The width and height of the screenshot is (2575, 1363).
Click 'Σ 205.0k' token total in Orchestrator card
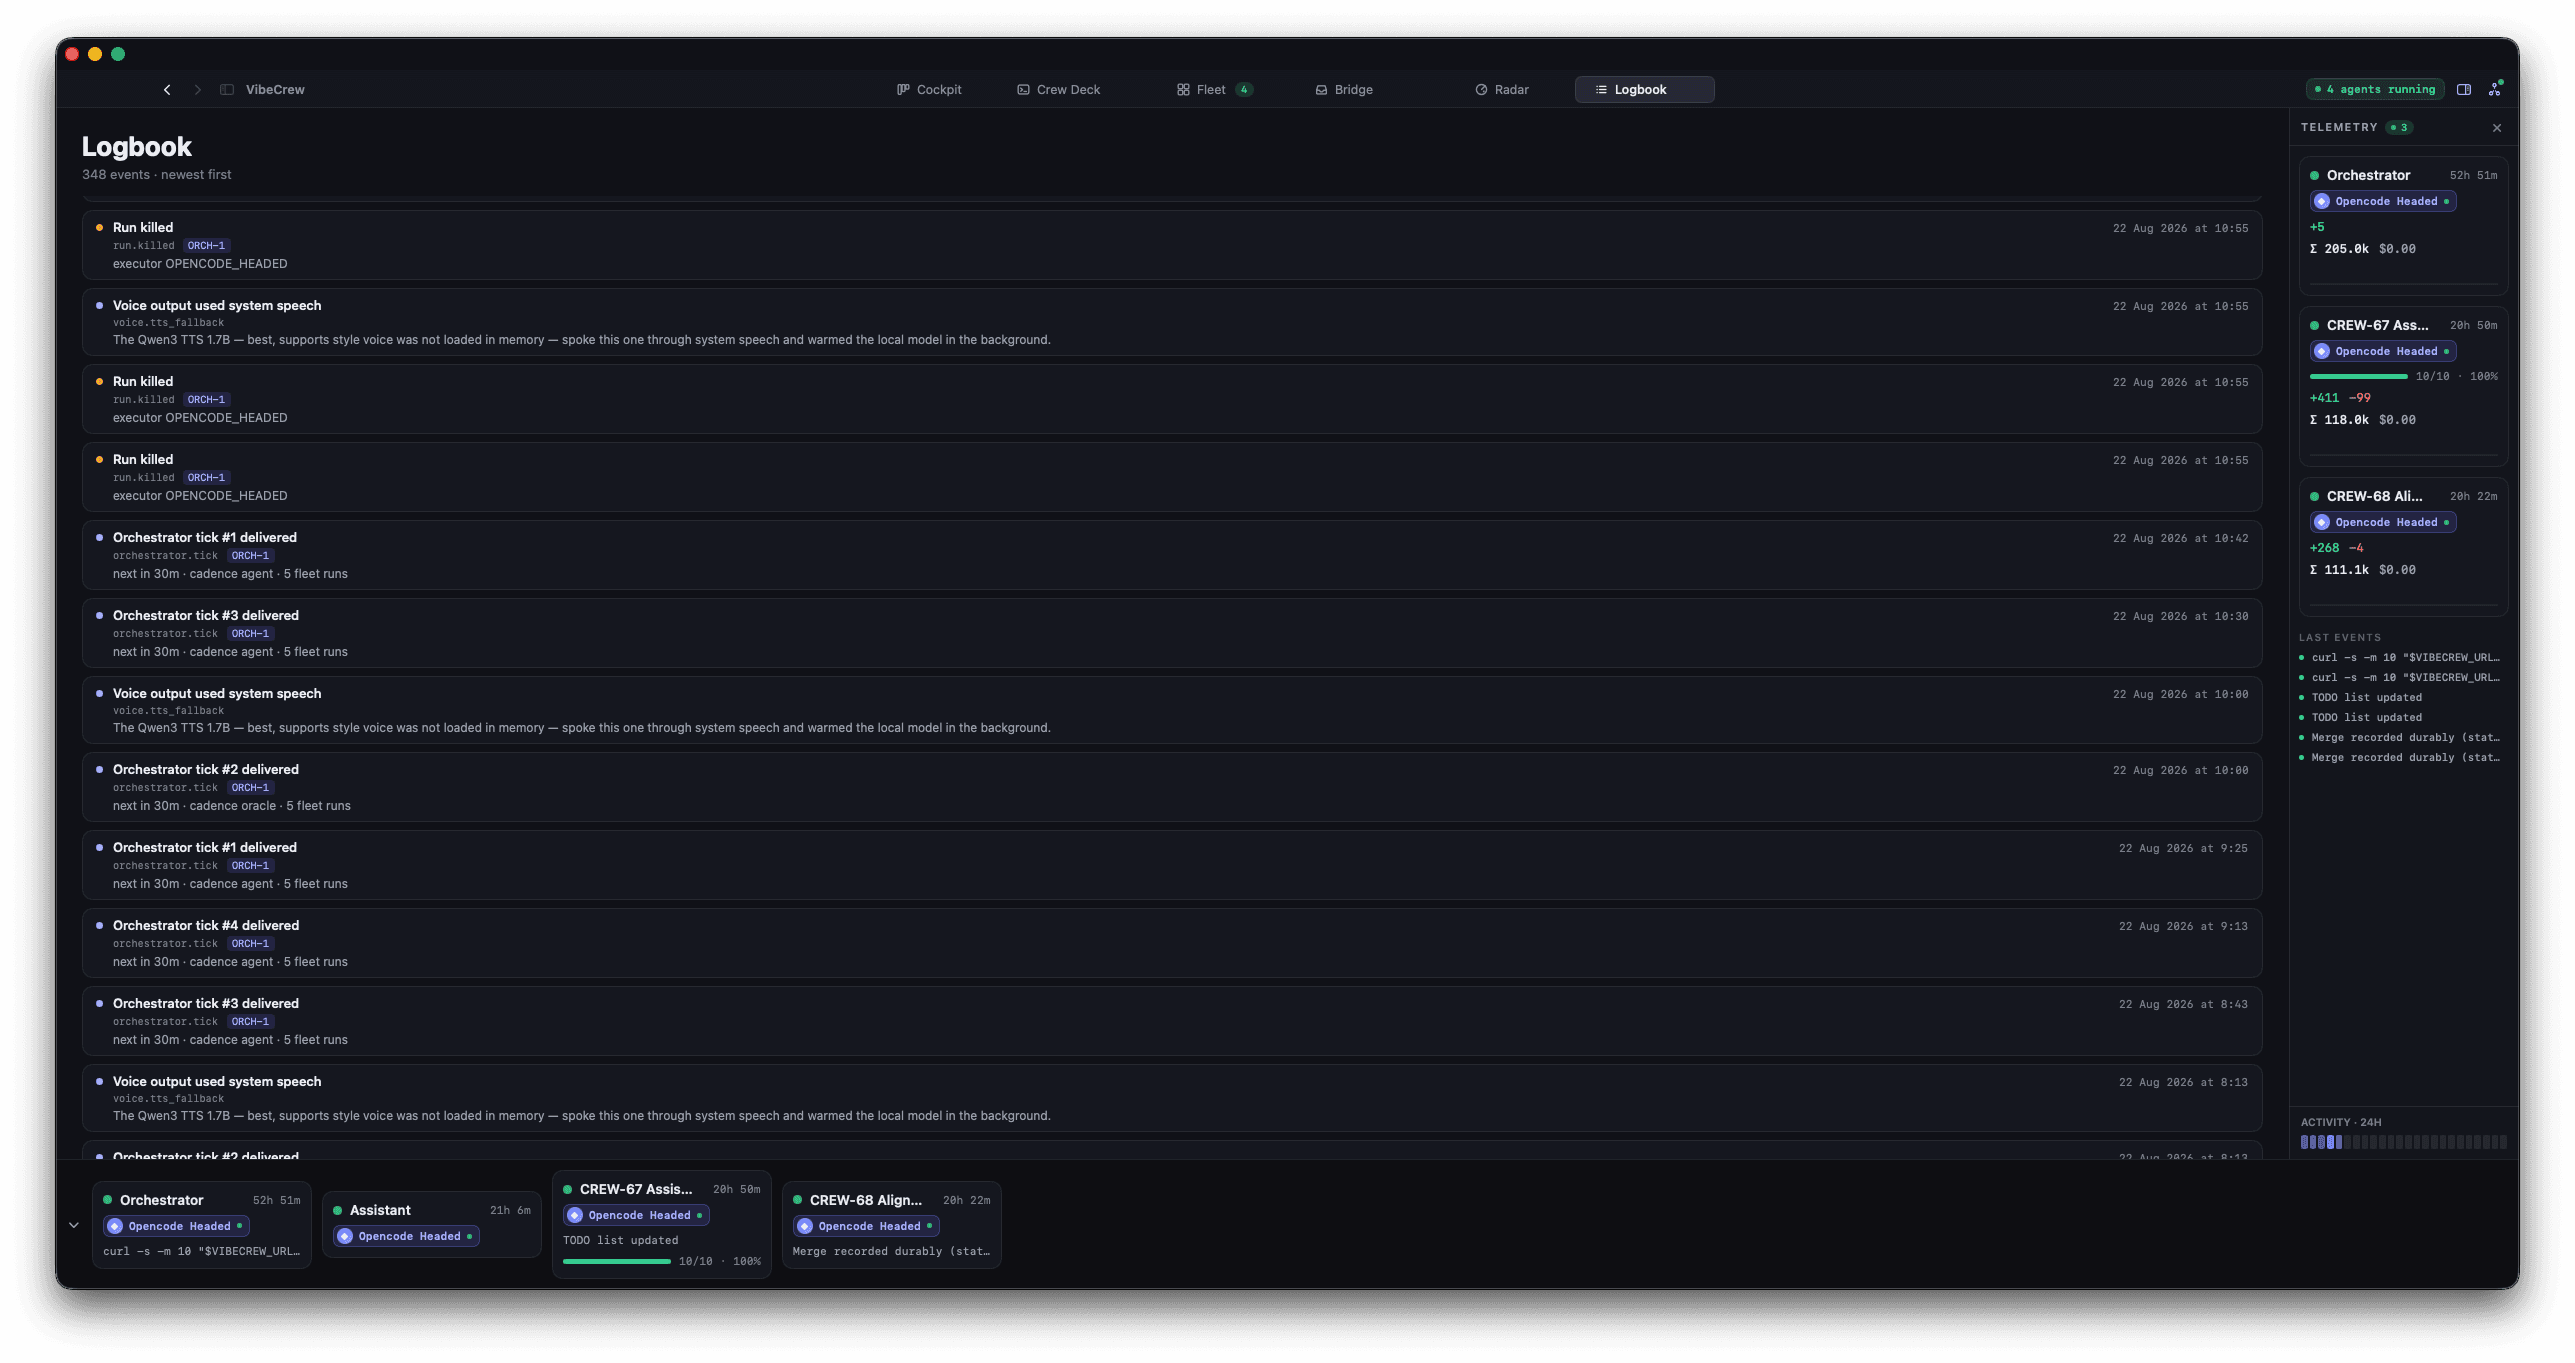2339,249
